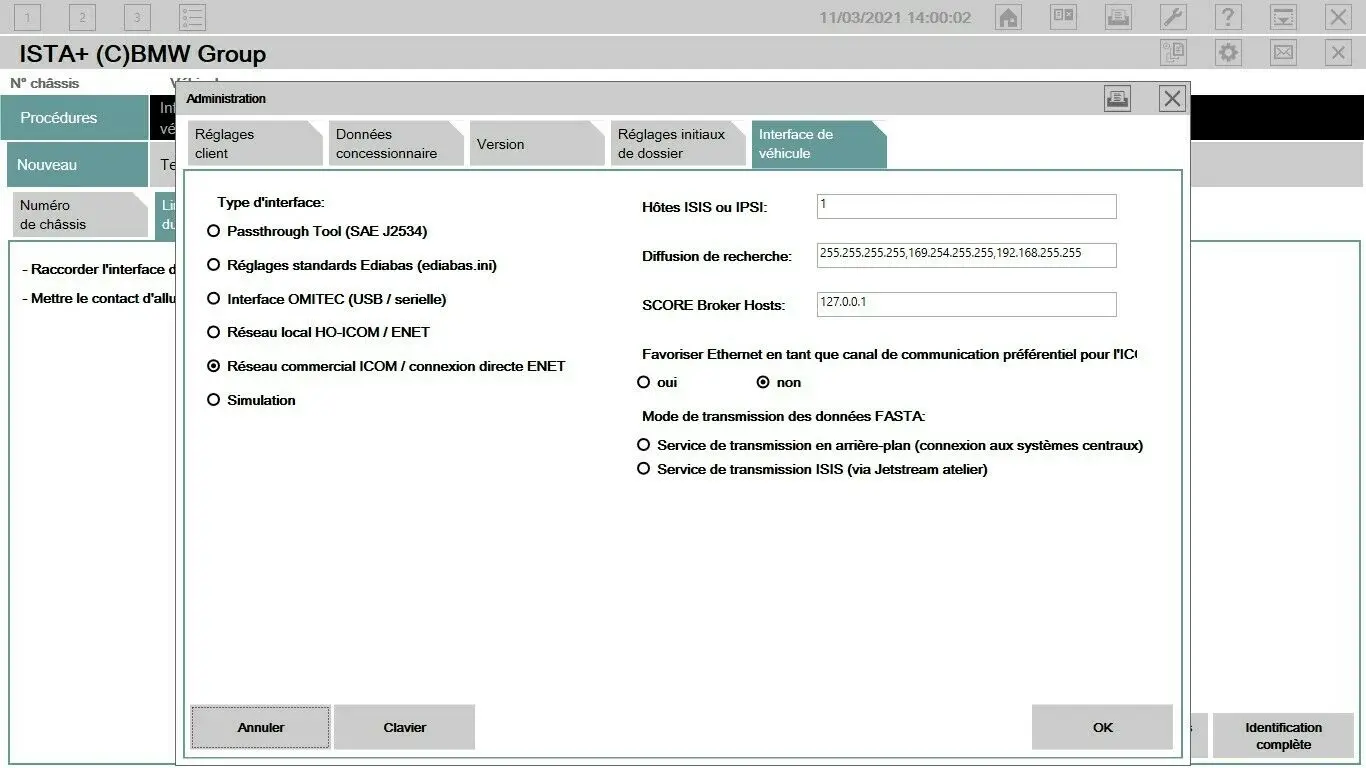1366x768 pixels.
Task: Open the Clavier on-screen keyboard button
Action: coord(404,727)
